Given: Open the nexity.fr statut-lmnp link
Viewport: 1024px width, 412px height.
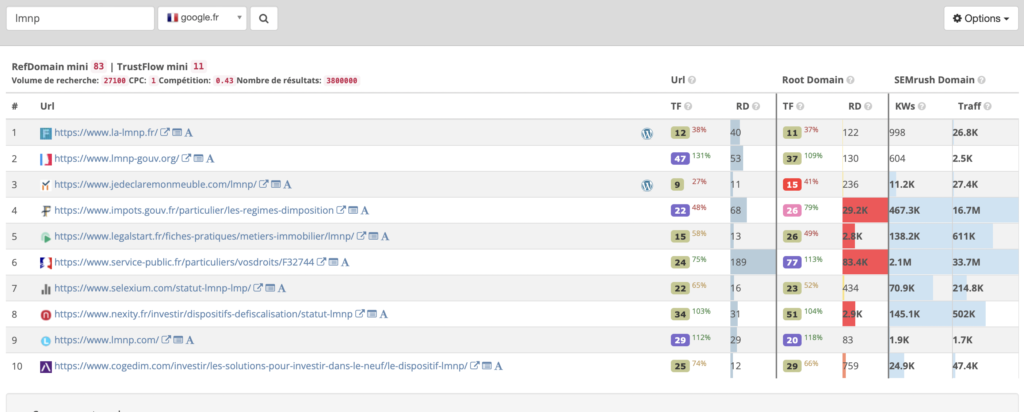Looking at the screenshot, I should coord(203,314).
